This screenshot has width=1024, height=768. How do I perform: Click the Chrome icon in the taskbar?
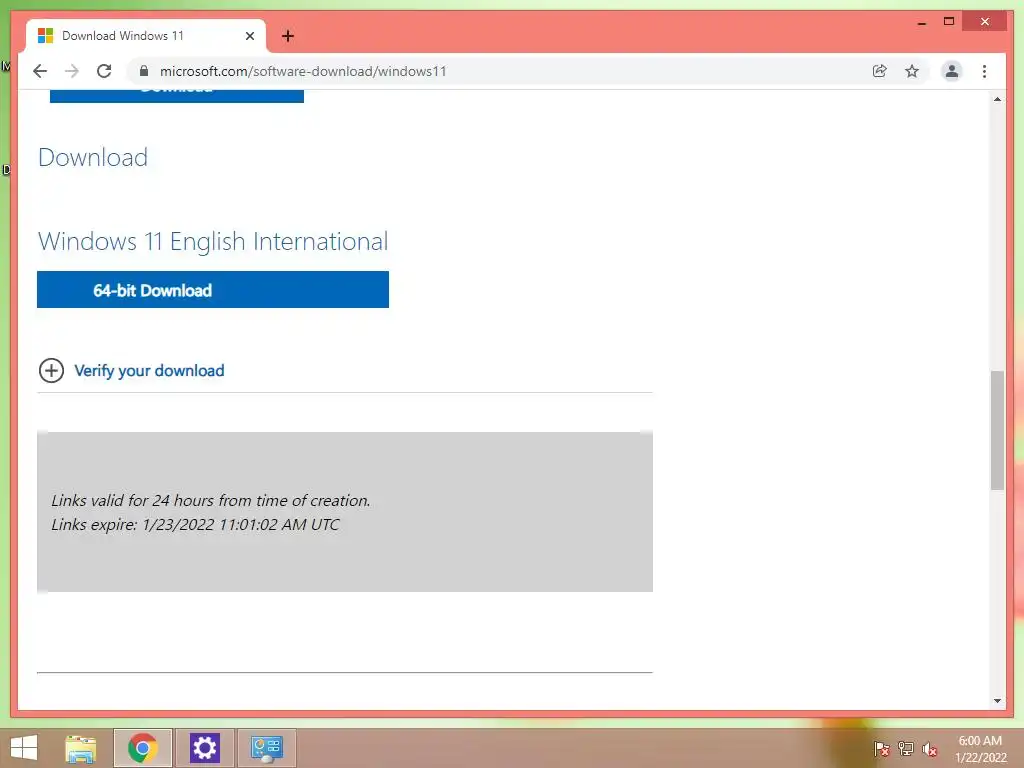(x=142, y=748)
